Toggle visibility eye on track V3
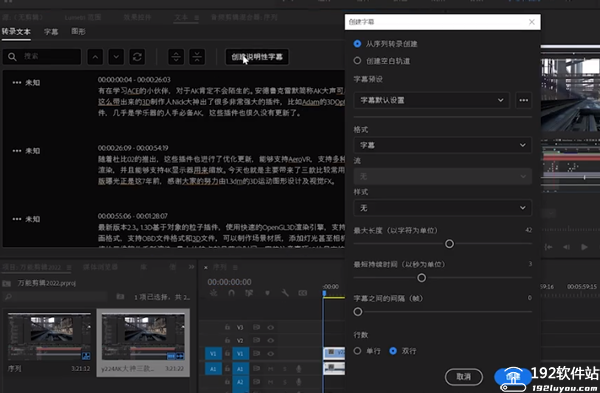Image resolution: width=600 pixels, height=393 pixels. click(271, 328)
